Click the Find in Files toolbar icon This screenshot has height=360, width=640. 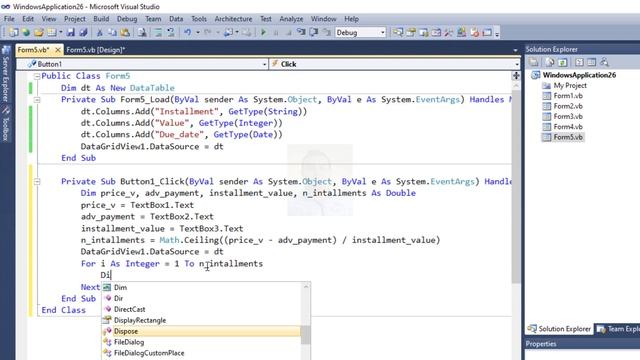[x=142, y=32]
